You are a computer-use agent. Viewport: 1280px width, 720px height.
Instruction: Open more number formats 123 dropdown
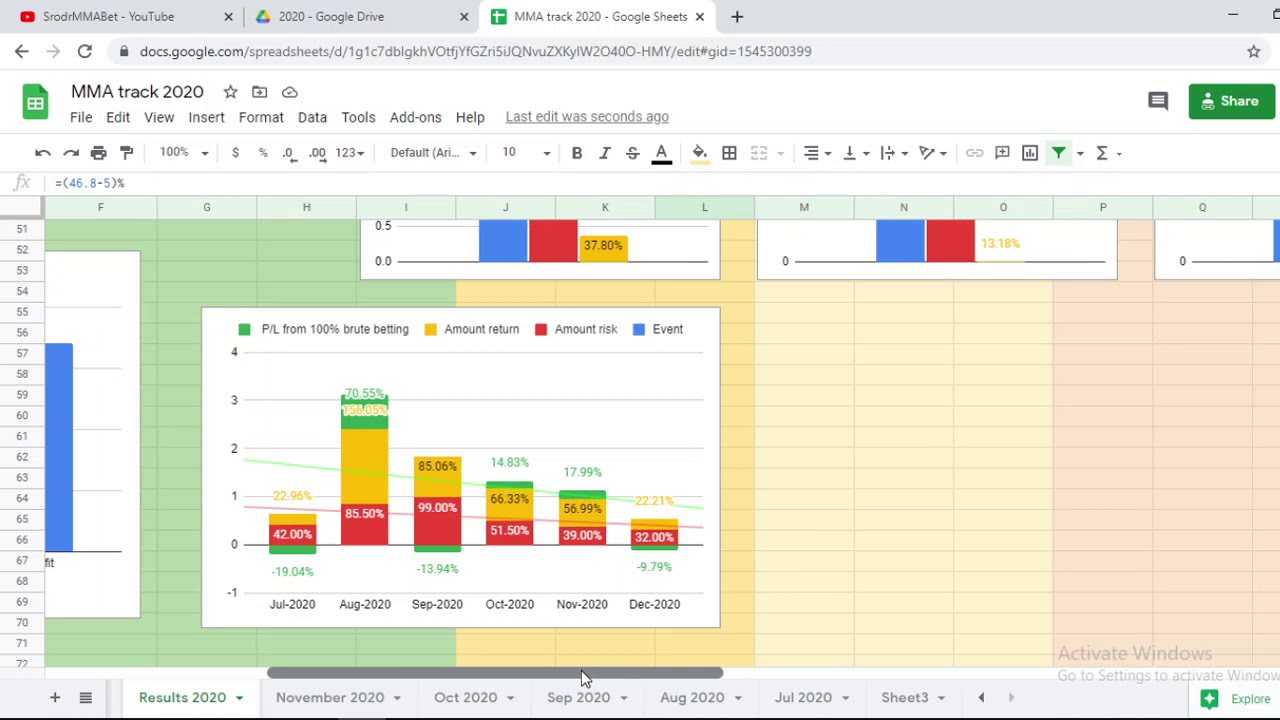click(351, 153)
